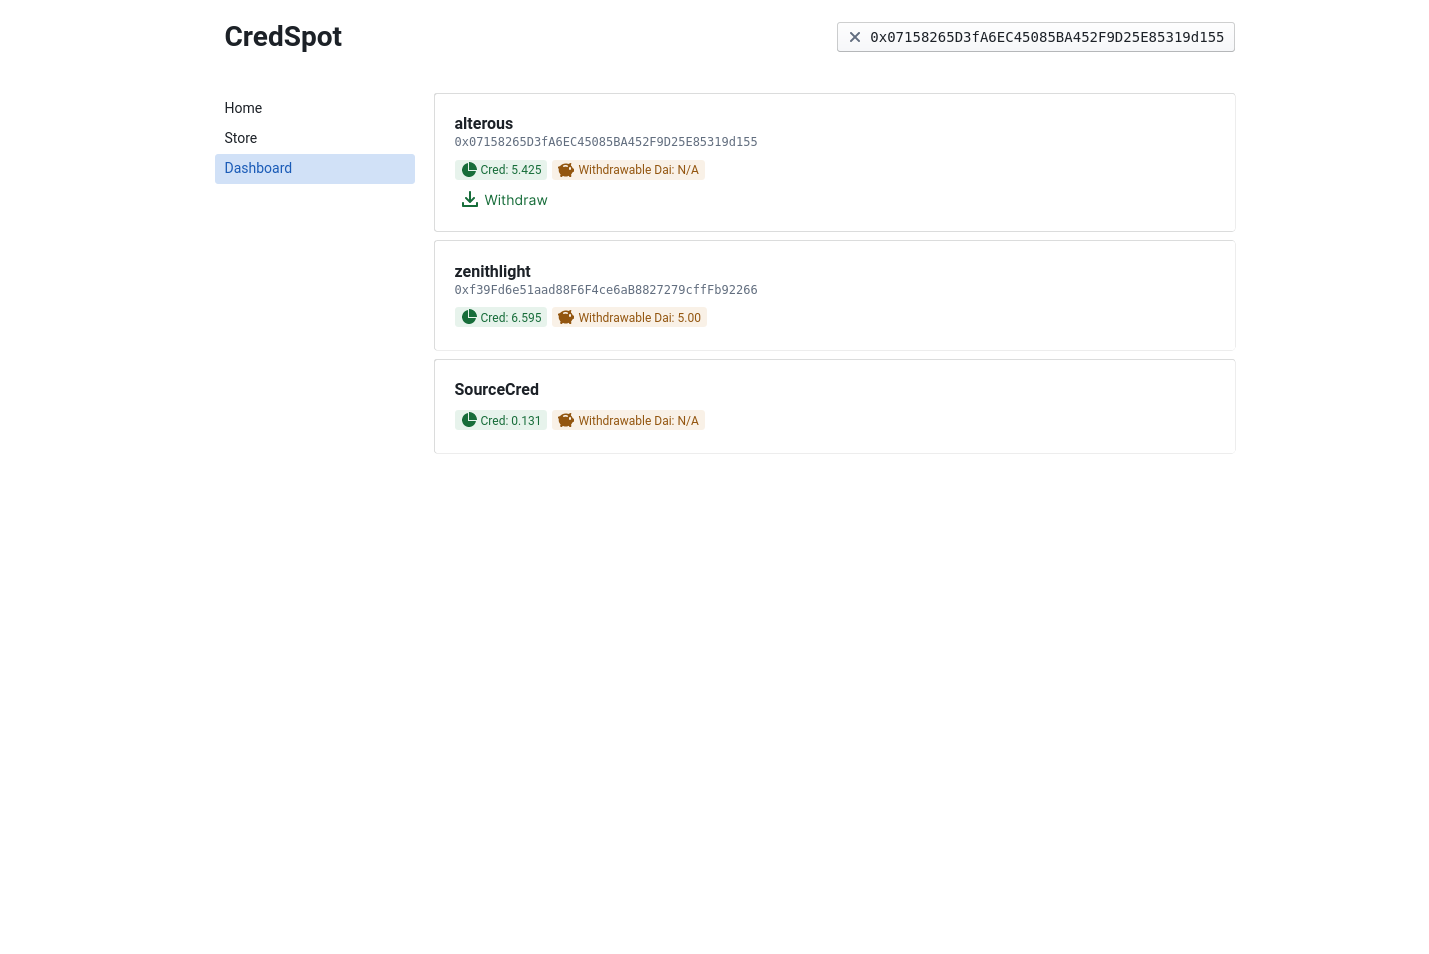Viewport: 1429px width, 954px height.
Task: Click the pie chart icon in SourceCred Cred badge
Action: pyautogui.click(x=469, y=421)
